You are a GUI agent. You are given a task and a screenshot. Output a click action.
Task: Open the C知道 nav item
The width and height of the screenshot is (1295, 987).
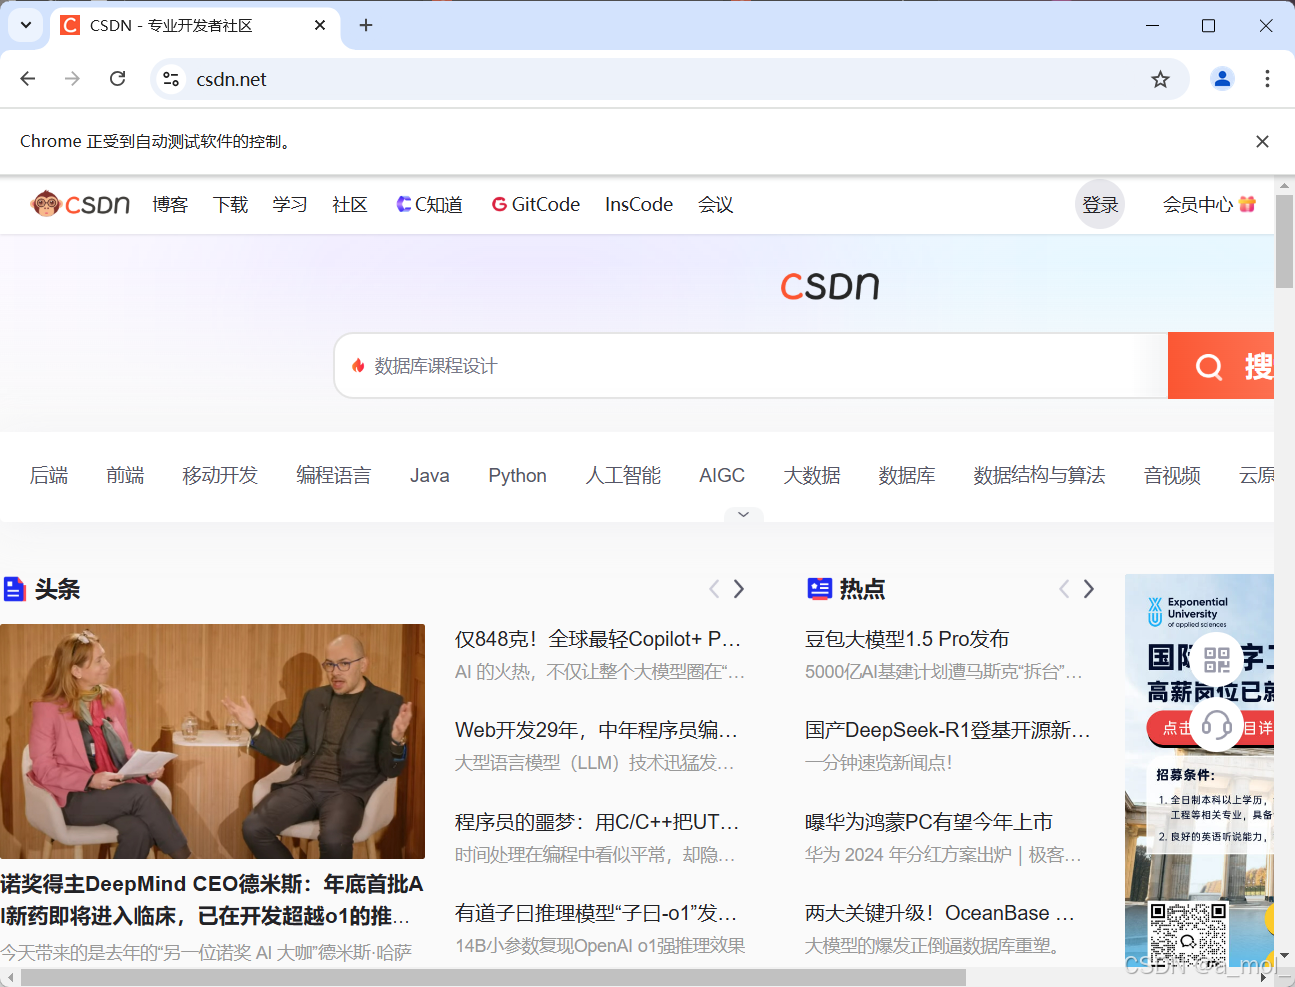point(429,204)
